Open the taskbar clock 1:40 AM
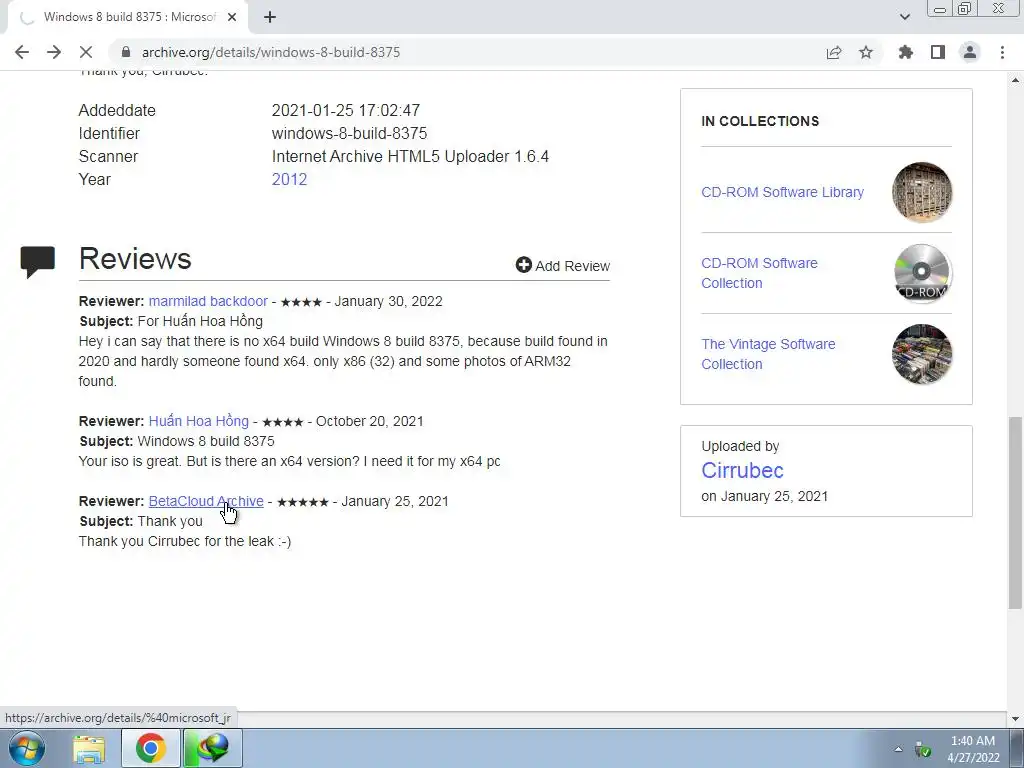Image resolution: width=1024 pixels, height=768 pixels. pos(973,749)
